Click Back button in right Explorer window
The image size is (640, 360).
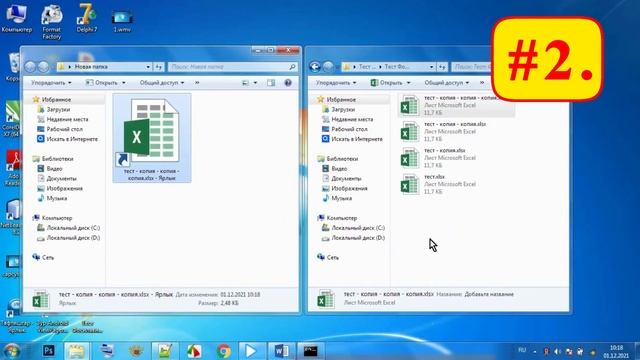coord(315,67)
